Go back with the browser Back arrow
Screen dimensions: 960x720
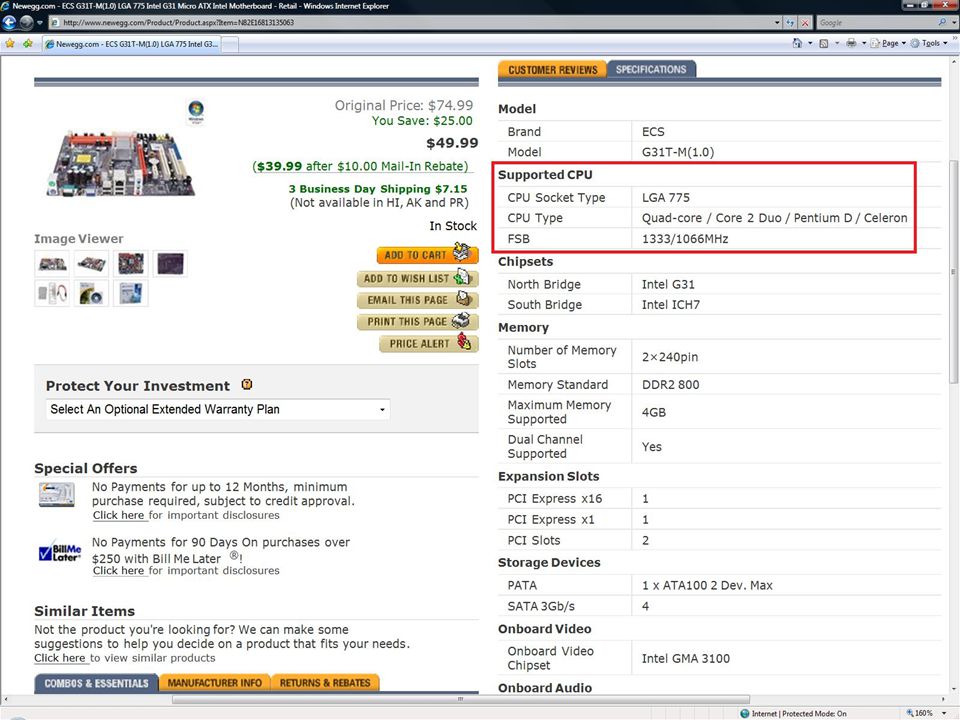9,23
